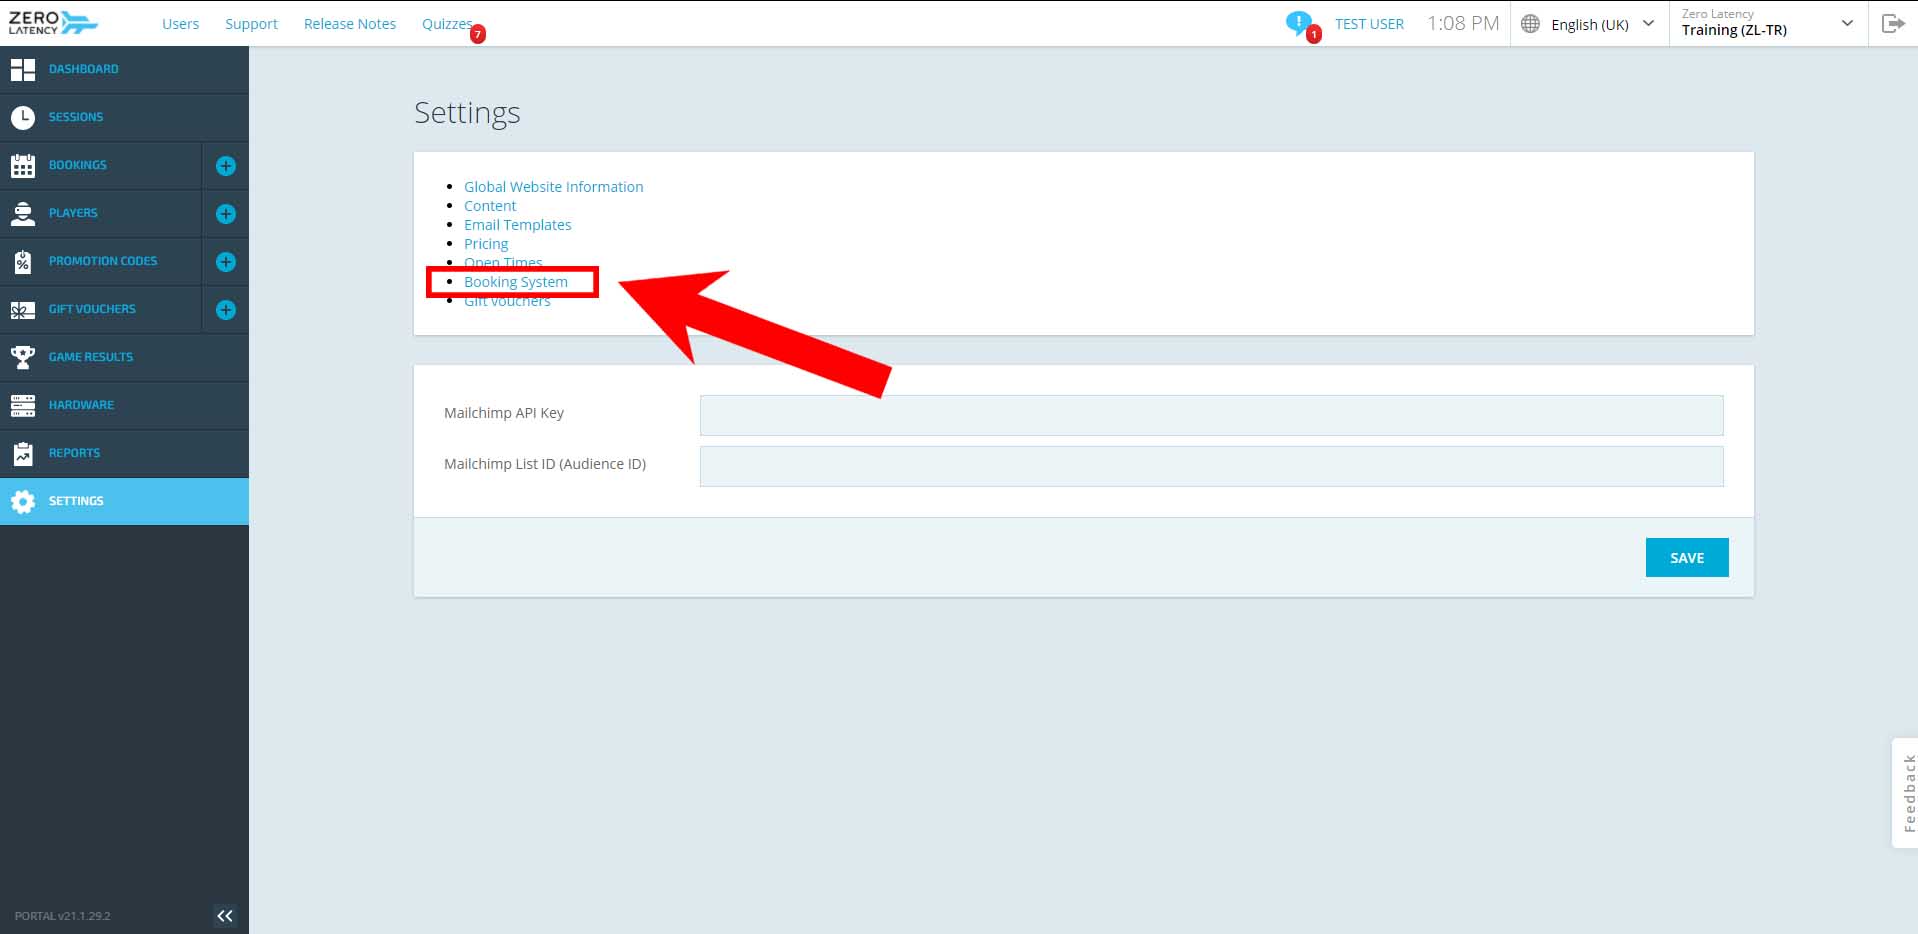Open the Feedback side tab
Viewport: 1918px width, 934px height.
click(x=1906, y=793)
